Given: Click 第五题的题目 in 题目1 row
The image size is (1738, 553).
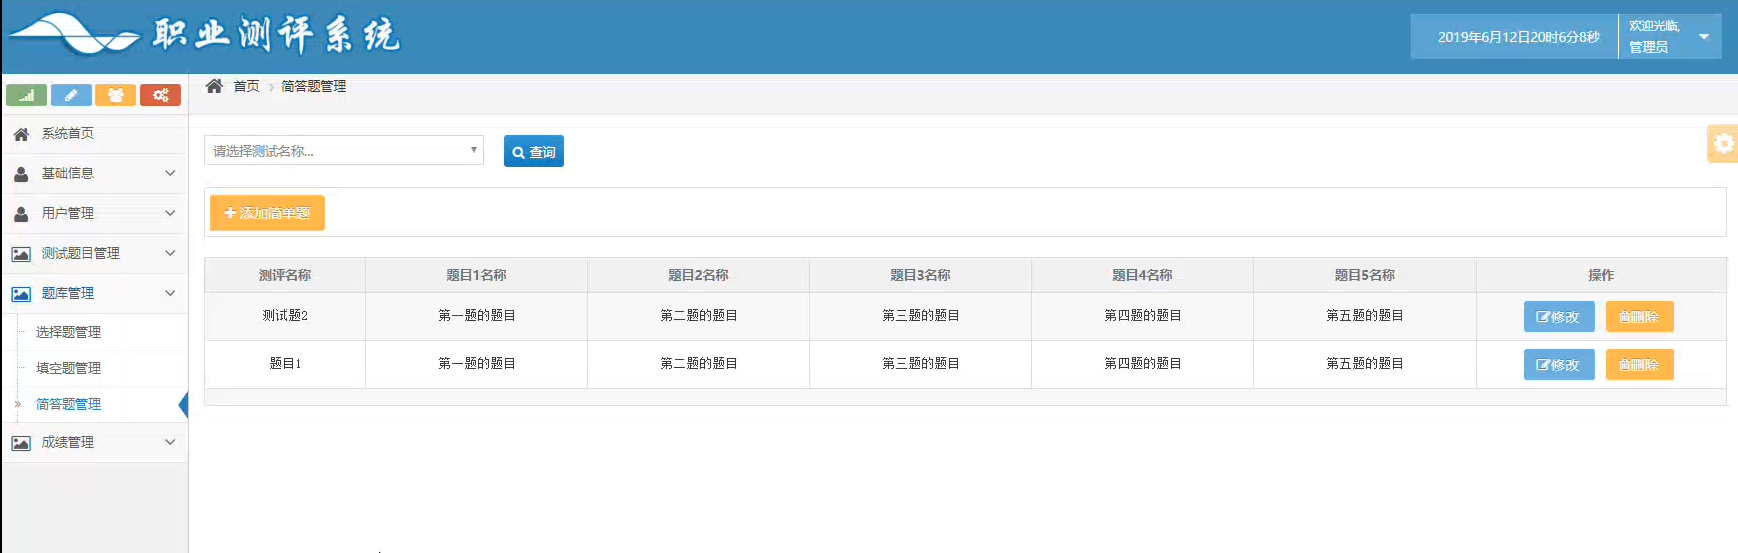Looking at the screenshot, I should (x=1364, y=364).
